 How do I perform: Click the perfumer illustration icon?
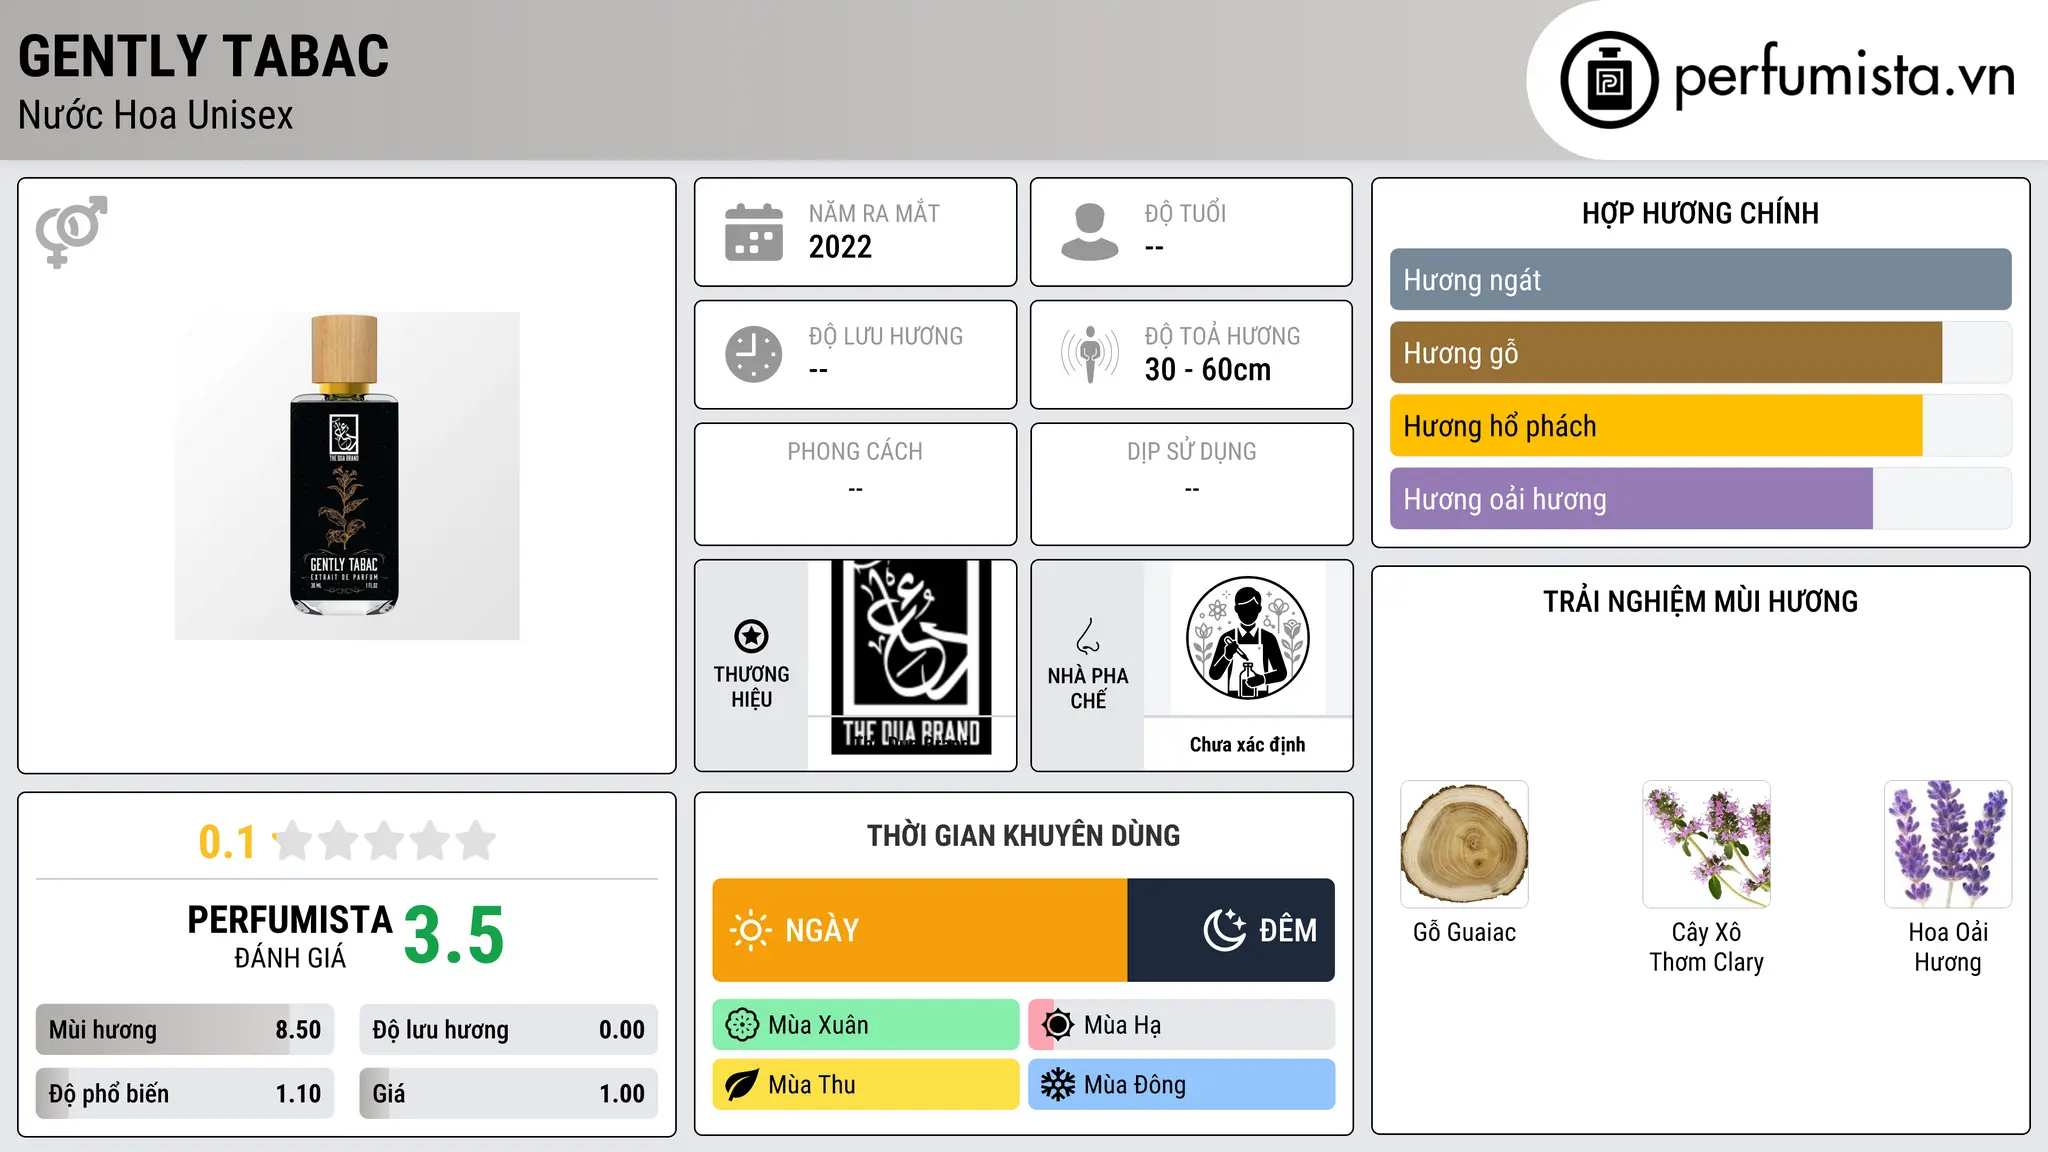1248,638
